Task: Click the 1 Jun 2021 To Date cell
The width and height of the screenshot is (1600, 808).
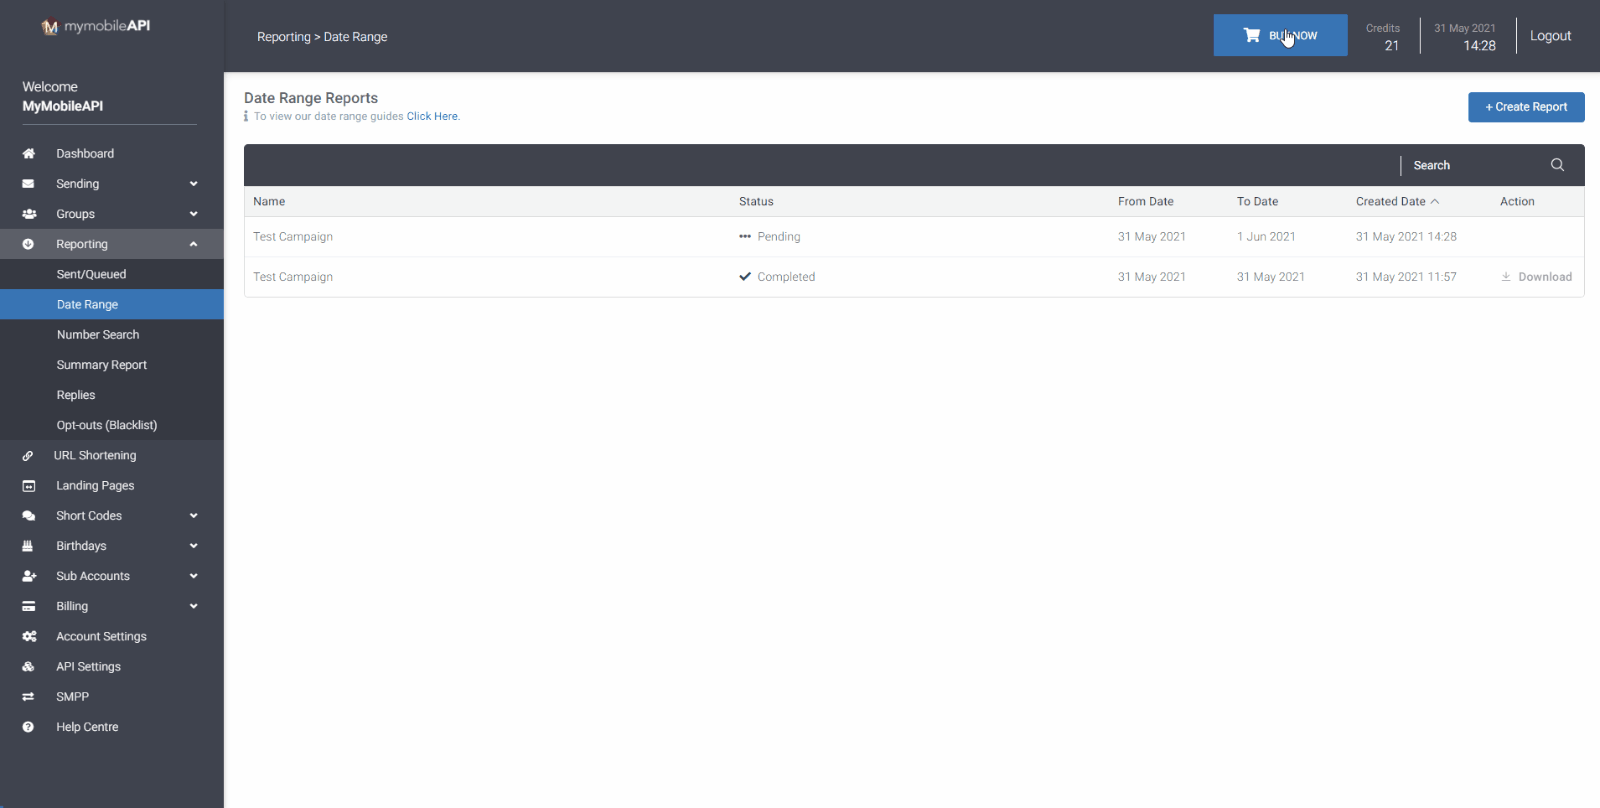Action: tap(1266, 237)
